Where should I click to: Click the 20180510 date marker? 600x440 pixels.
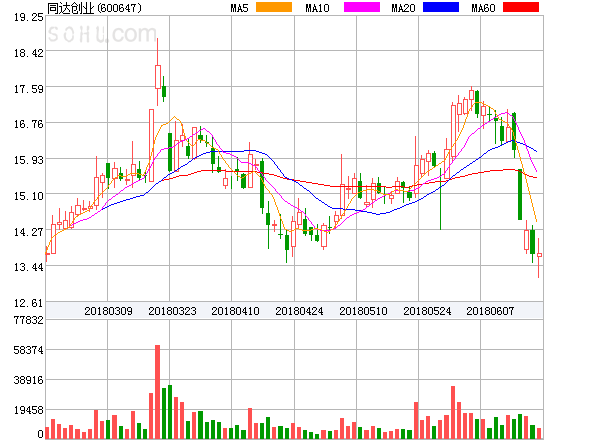point(363,311)
